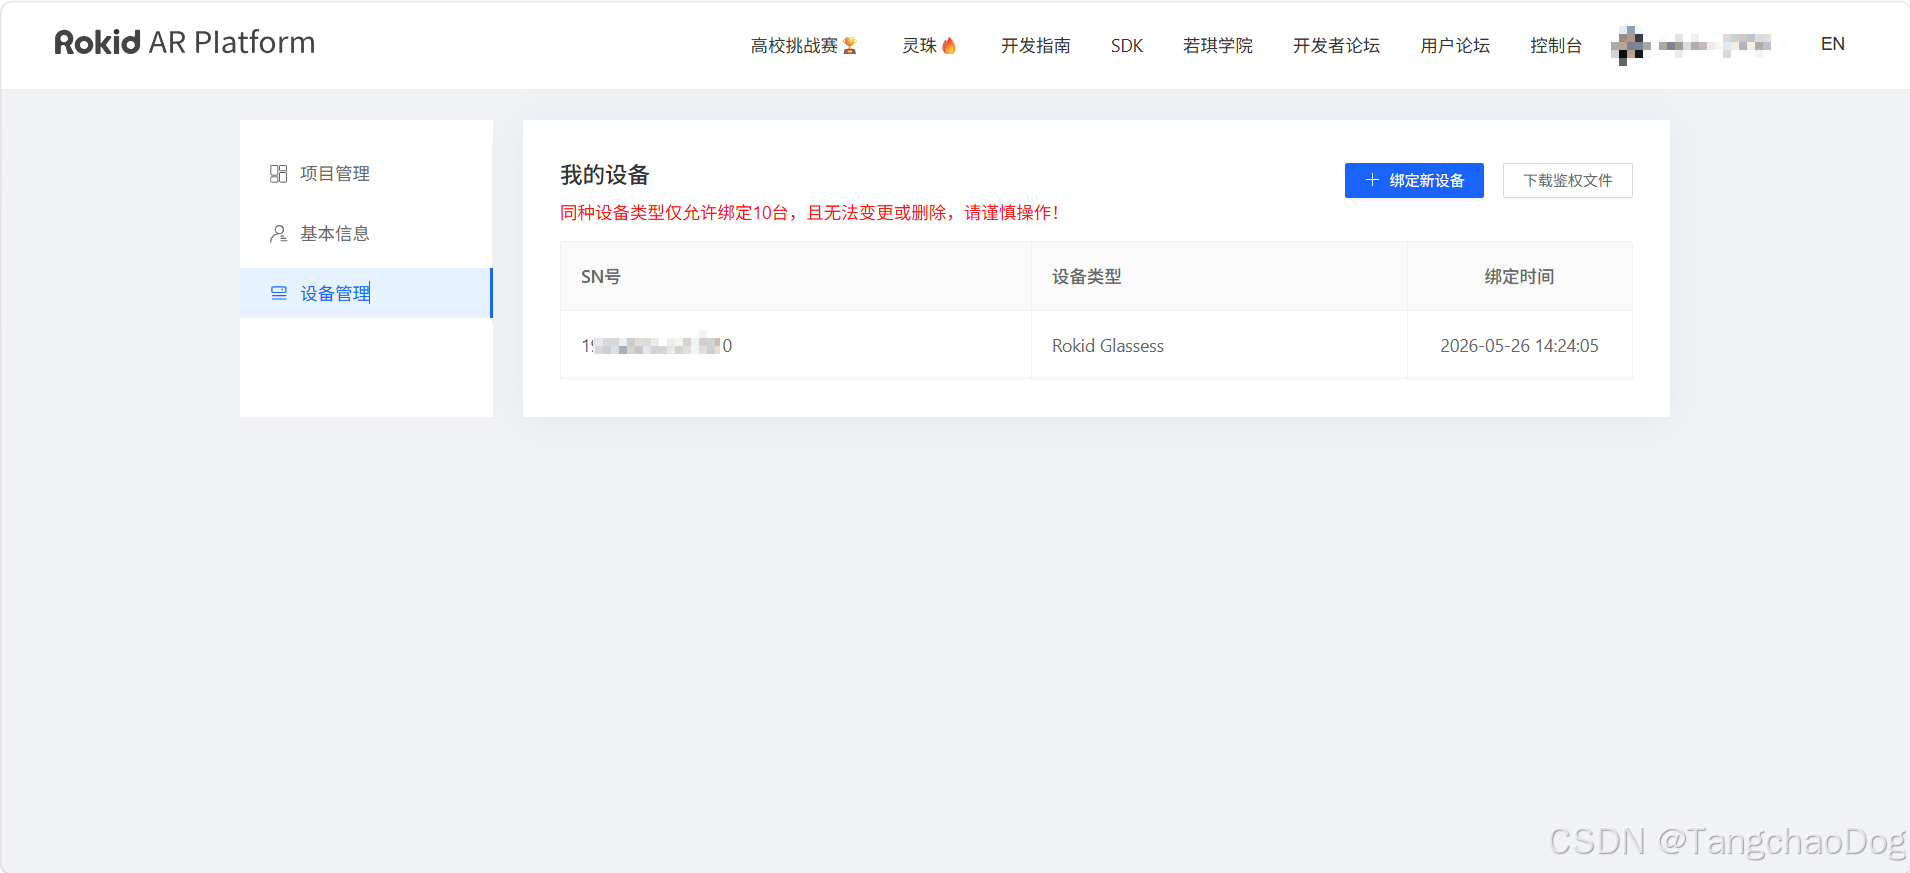1910x873 pixels.
Task: Open 用户论坛 link
Action: [x=1455, y=45]
